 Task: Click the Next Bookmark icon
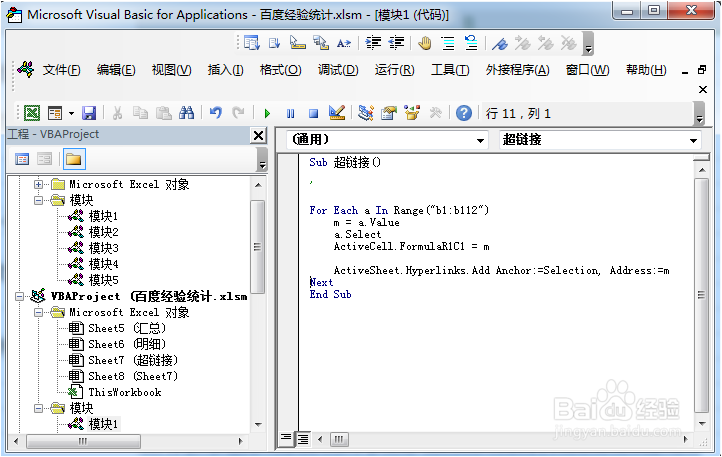click(523, 43)
